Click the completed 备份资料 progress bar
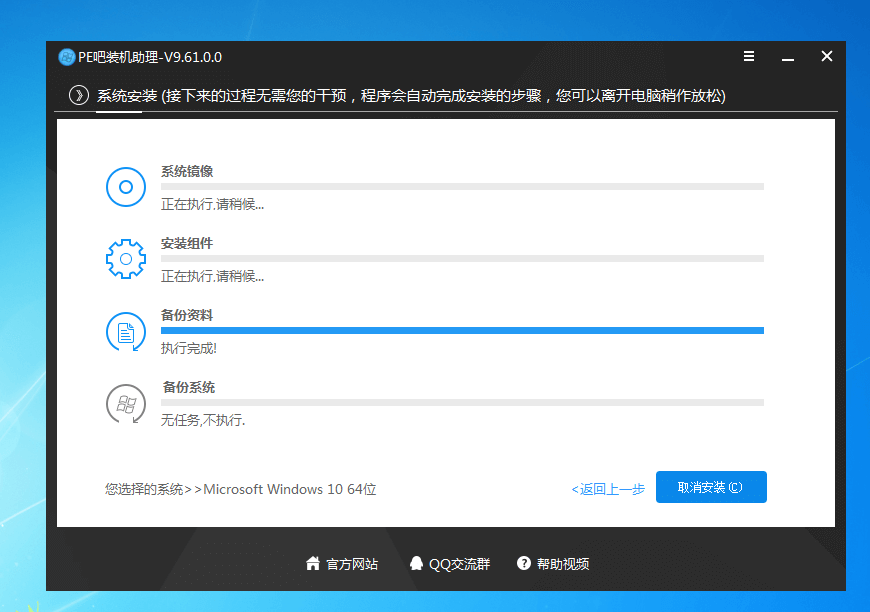 pos(462,331)
